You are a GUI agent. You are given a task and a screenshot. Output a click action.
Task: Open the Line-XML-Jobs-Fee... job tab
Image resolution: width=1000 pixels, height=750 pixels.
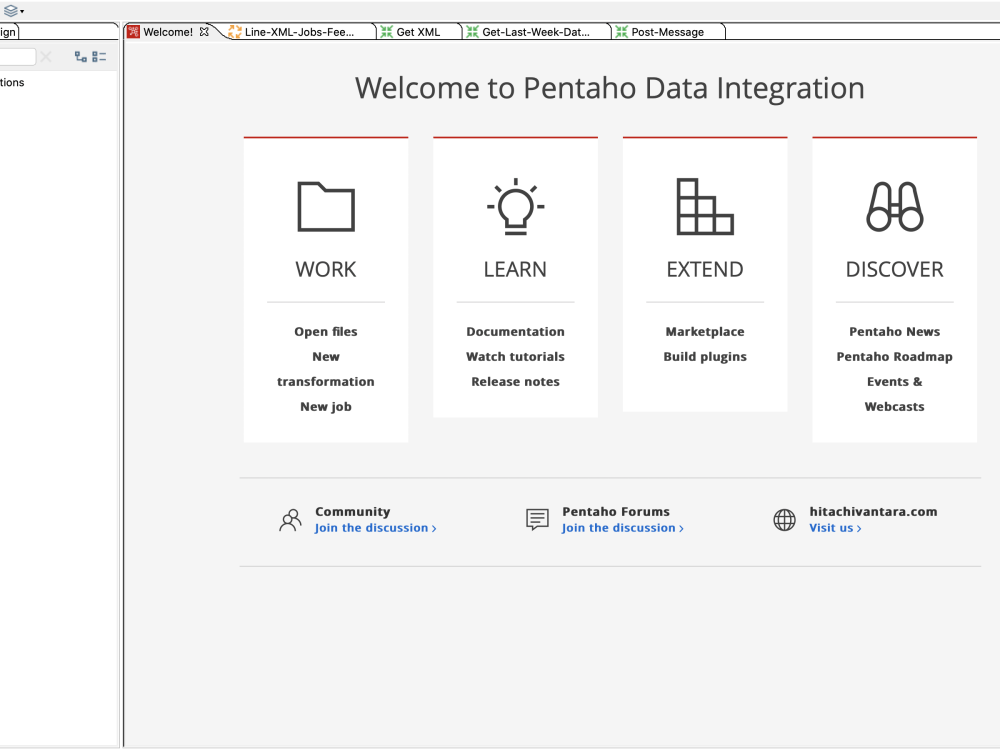tap(299, 32)
